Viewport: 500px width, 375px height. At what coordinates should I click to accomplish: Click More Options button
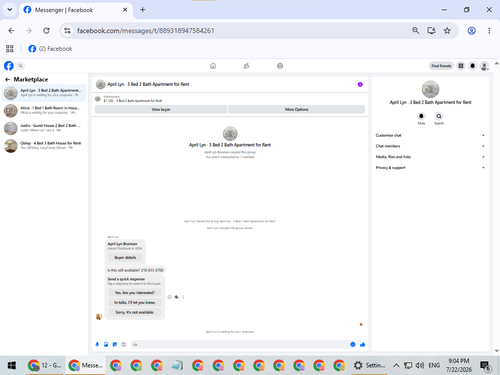[x=296, y=109]
